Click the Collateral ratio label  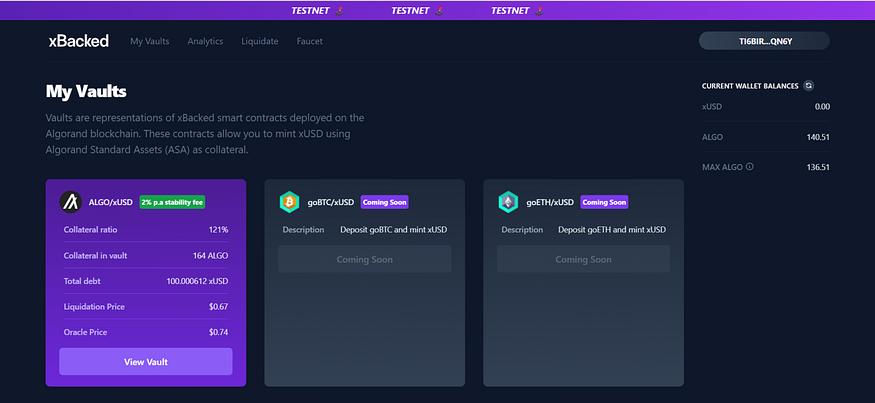(90, 229)
